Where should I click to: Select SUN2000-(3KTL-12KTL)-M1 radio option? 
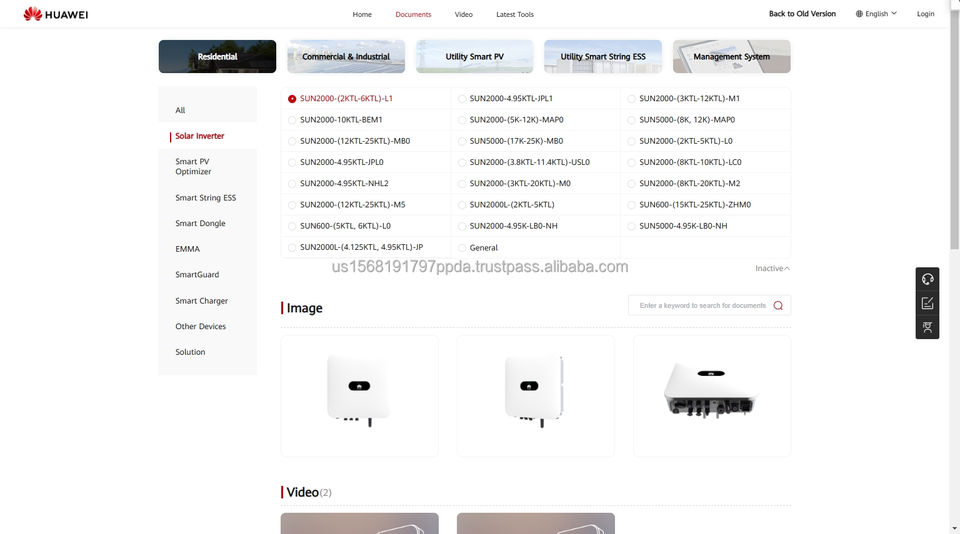point(631,99)
